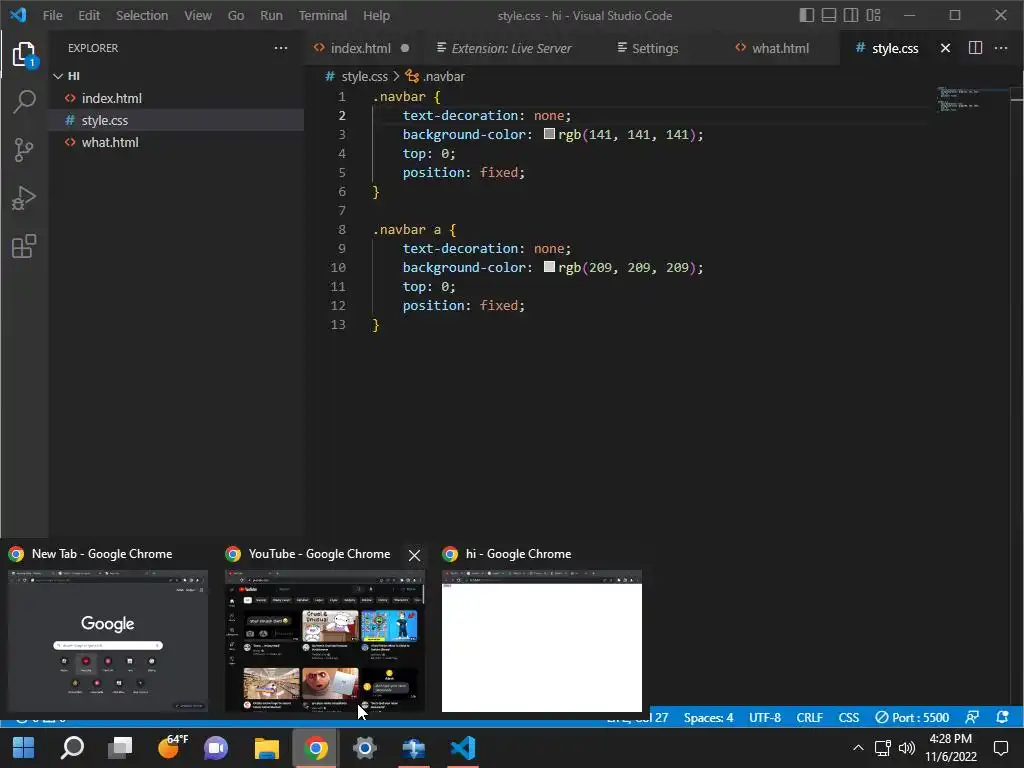This screenshot has width=1024, height=768.
Task: Open the View menu
Action: [197, 15]
